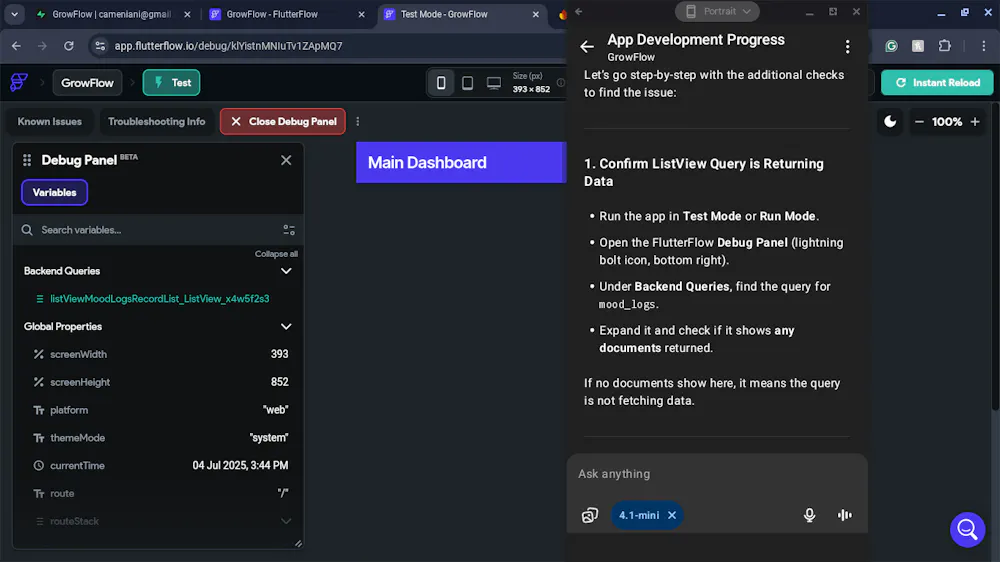Select the desktop device preview icon

(x=494, y=83)
